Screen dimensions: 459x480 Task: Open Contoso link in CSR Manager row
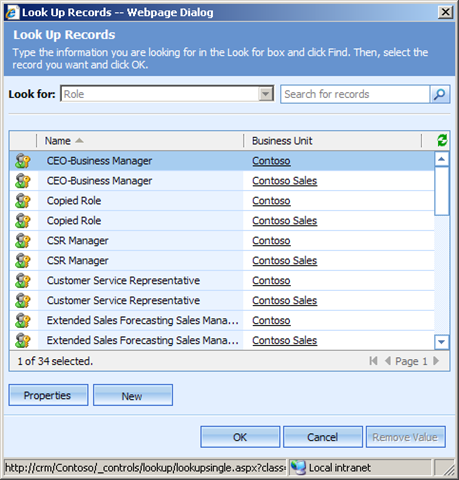(271, 241)
